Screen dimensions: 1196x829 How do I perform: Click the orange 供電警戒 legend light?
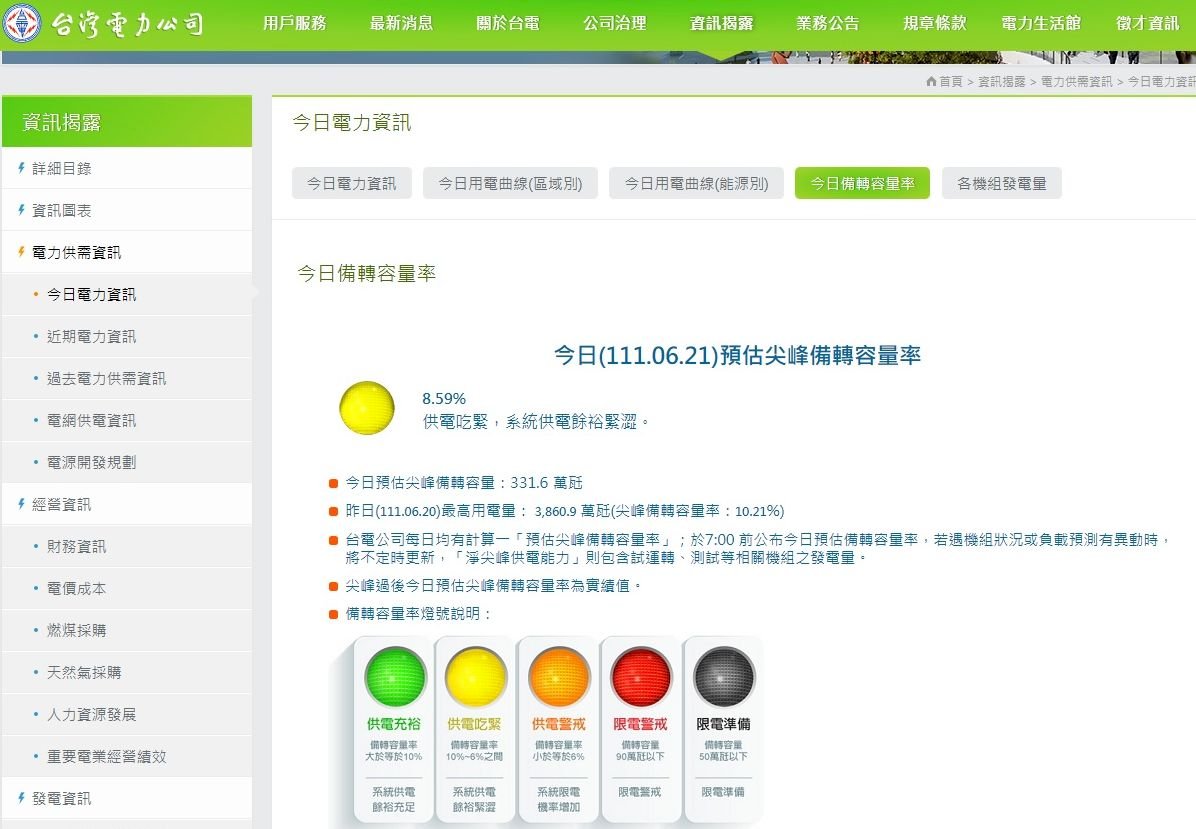tap(558, 676)
